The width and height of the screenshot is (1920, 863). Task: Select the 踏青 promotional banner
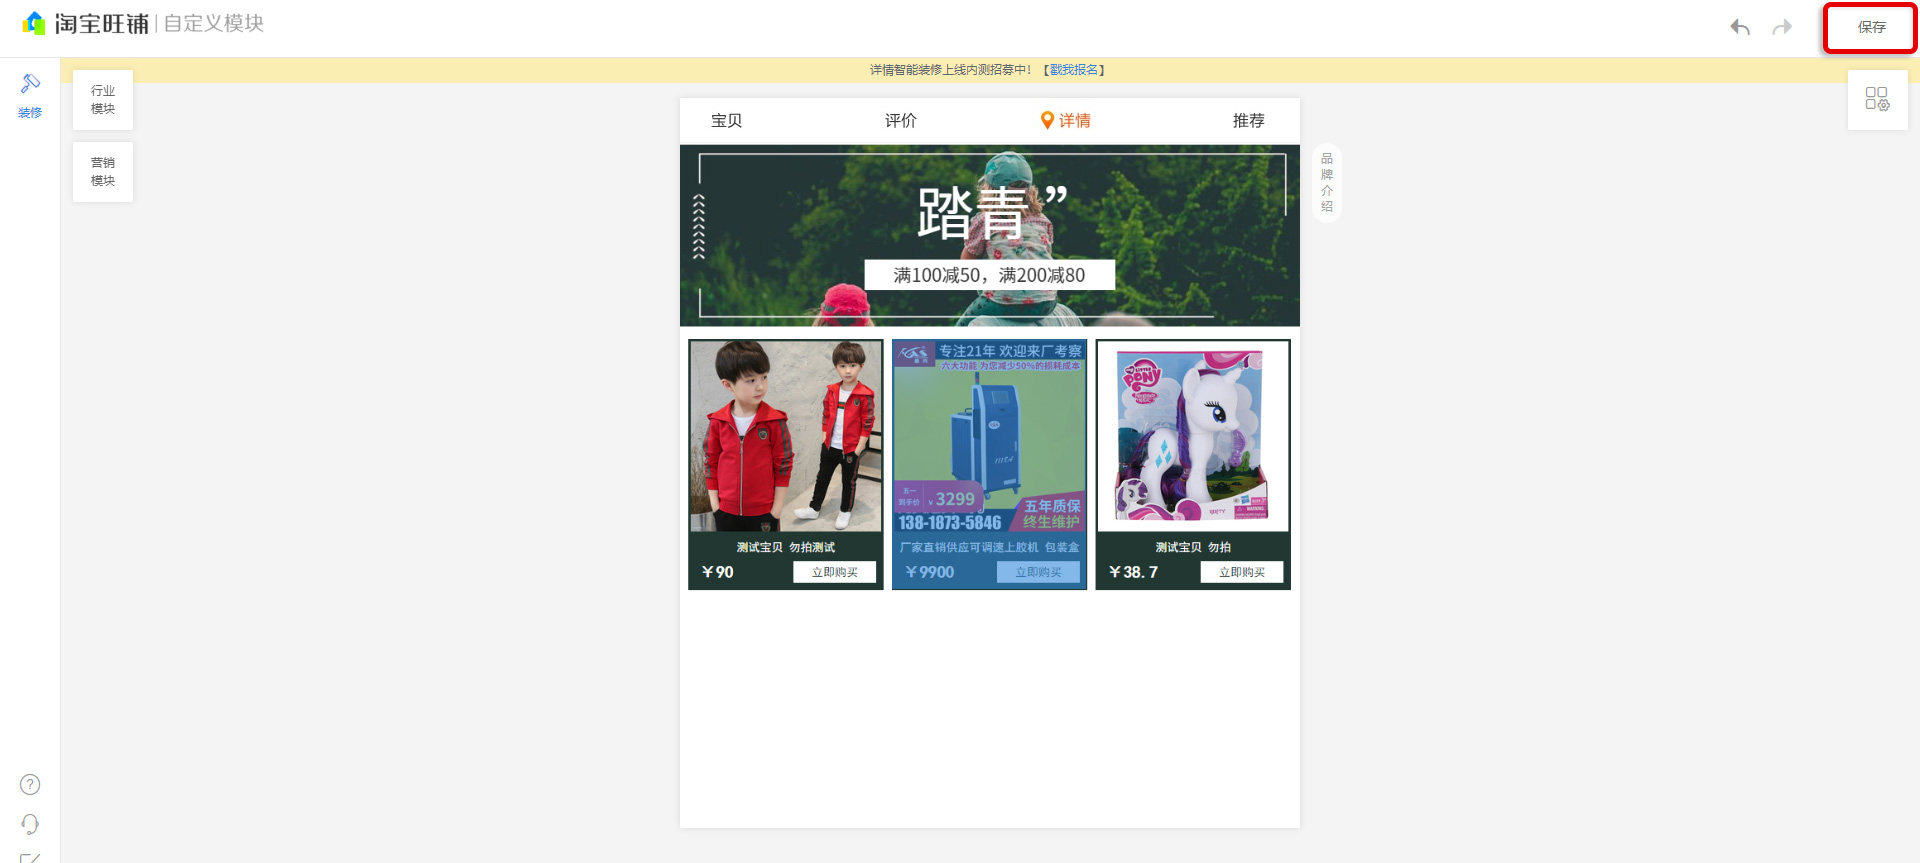[x=990, y=236]
